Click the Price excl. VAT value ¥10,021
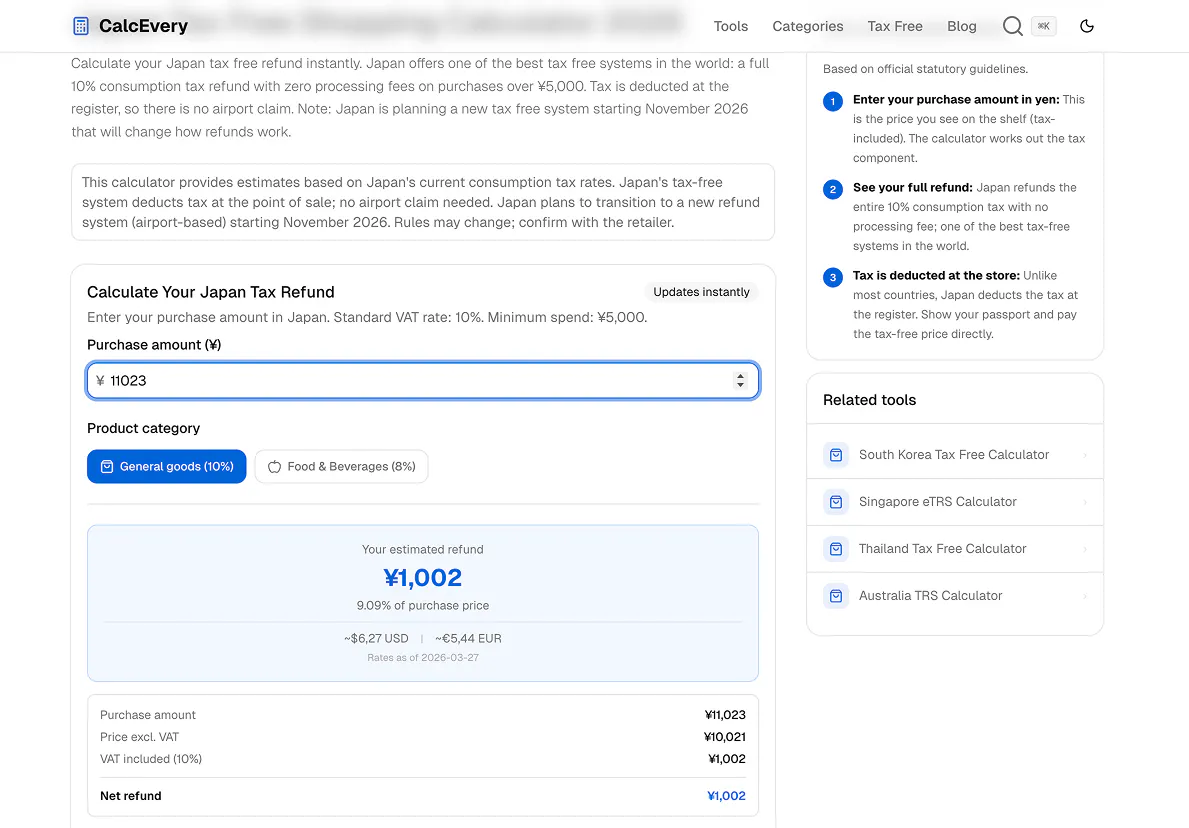This screenshot has height=828, width=1189. (724, 737)
